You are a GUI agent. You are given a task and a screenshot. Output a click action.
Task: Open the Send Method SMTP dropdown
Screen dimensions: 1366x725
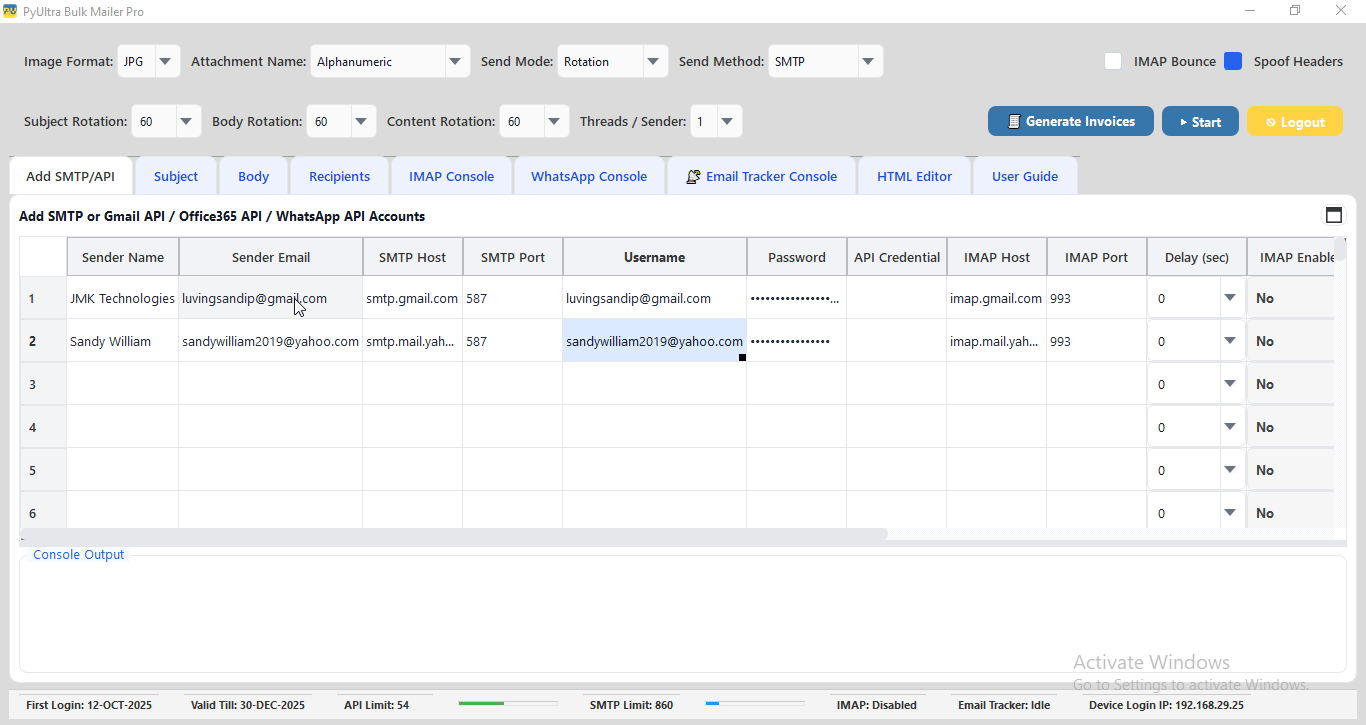(x=865, y=61)
